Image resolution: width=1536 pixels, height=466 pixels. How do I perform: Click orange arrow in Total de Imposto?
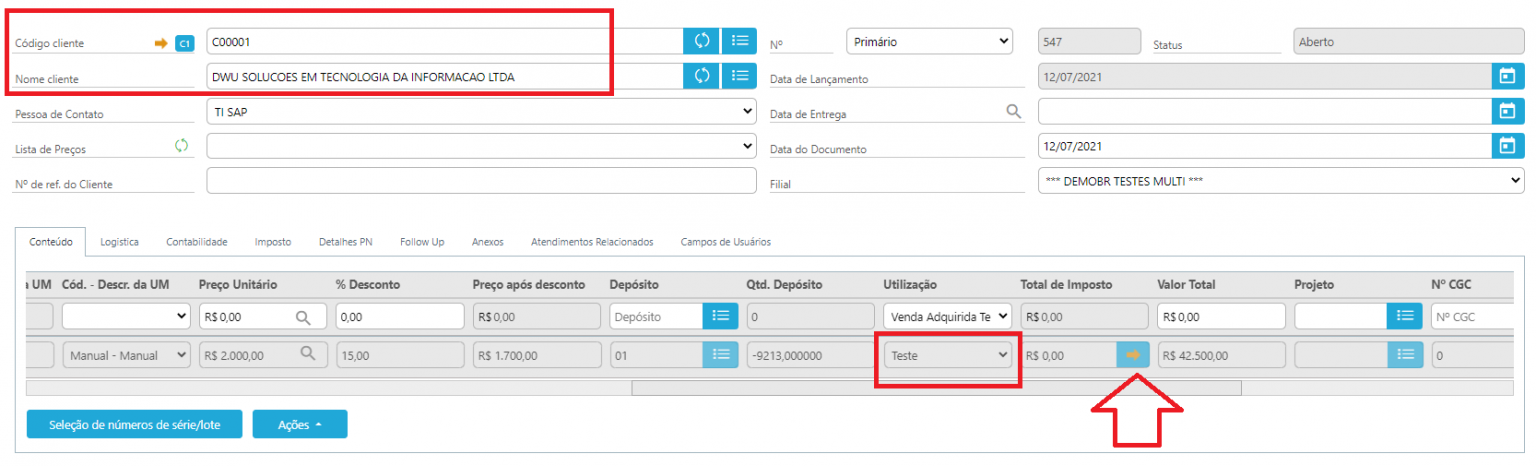[x=1133, y=354]
